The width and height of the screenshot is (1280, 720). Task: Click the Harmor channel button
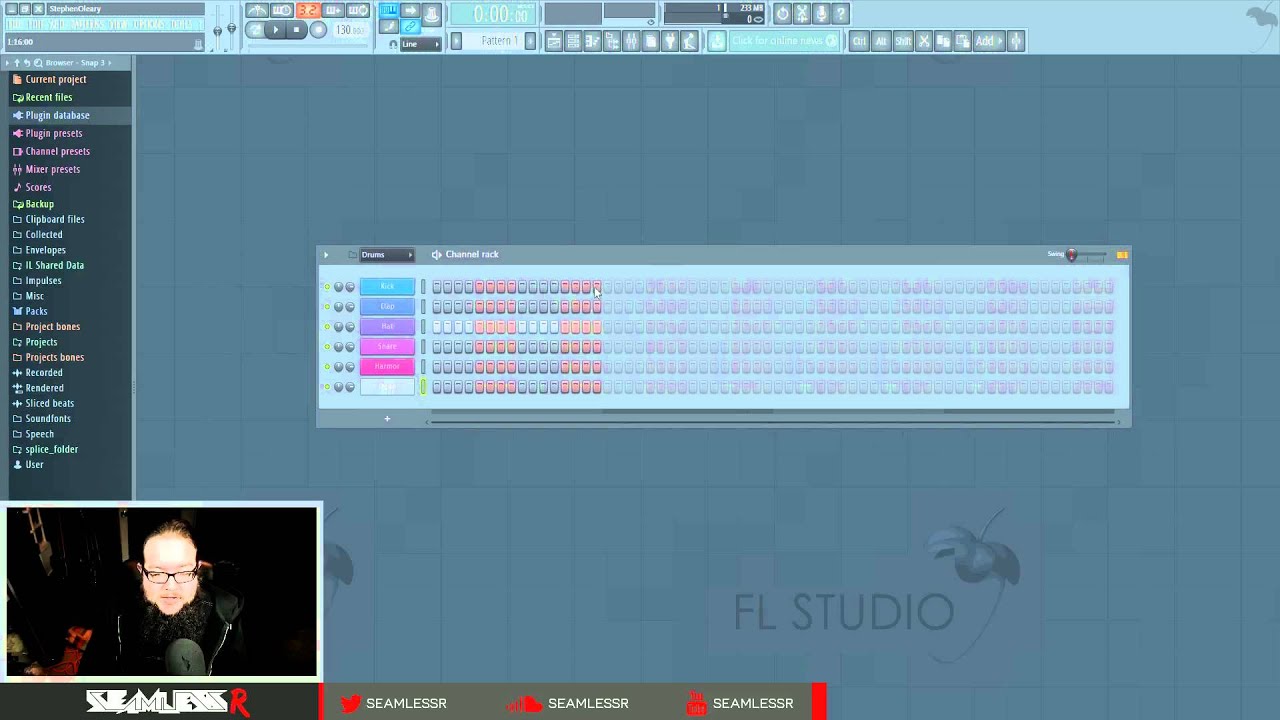click(x=387, y=367)
